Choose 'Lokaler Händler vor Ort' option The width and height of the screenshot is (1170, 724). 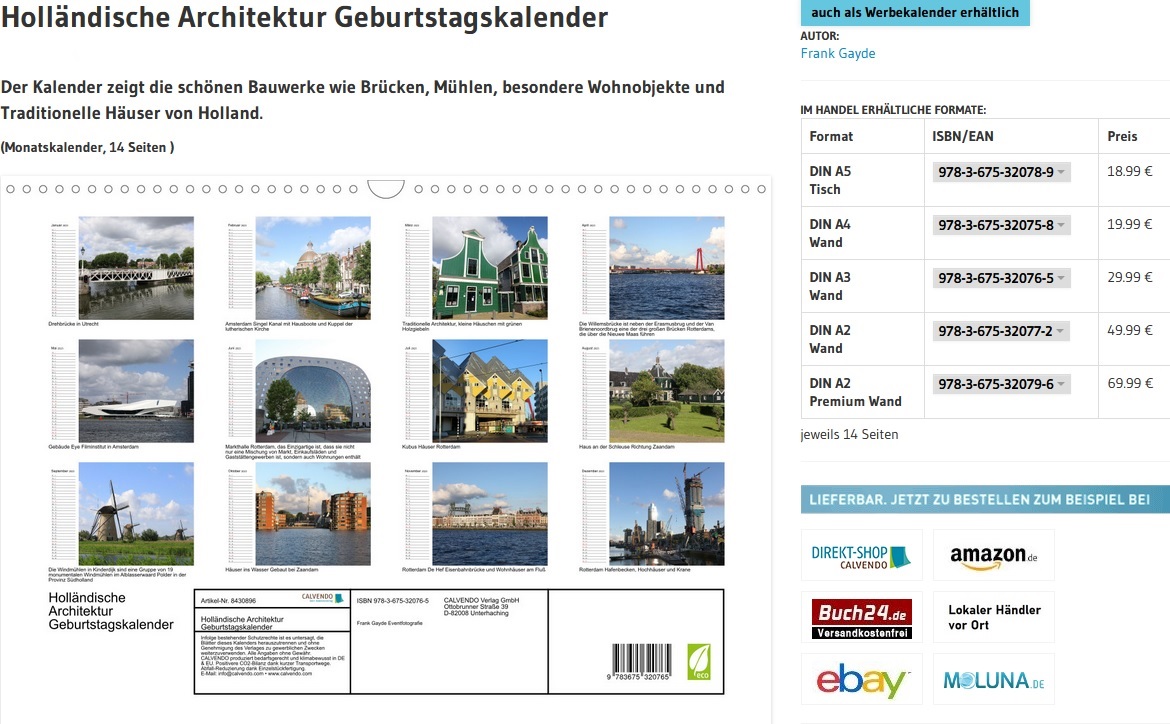993,617
